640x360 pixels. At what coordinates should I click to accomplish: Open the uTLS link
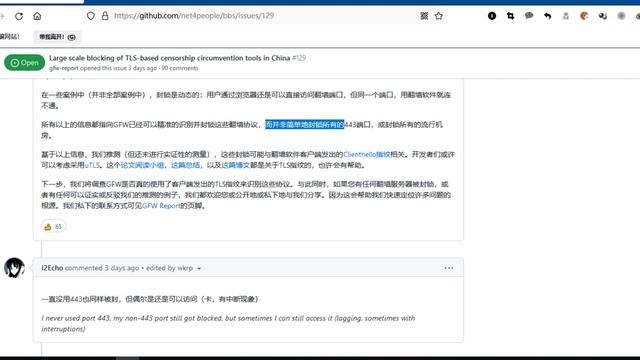92,165
